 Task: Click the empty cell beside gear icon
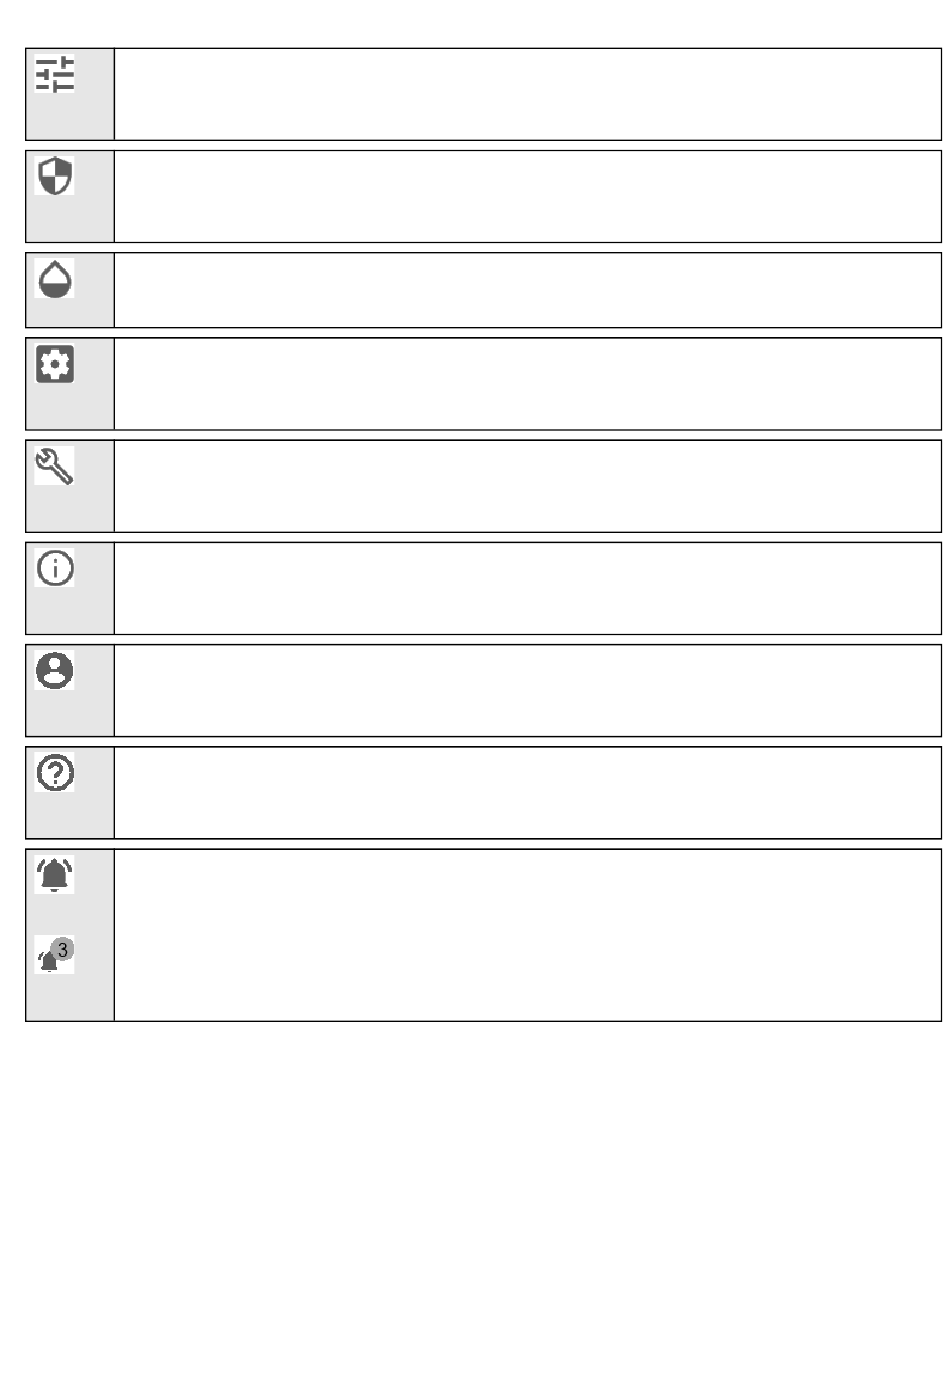point(528,384)
